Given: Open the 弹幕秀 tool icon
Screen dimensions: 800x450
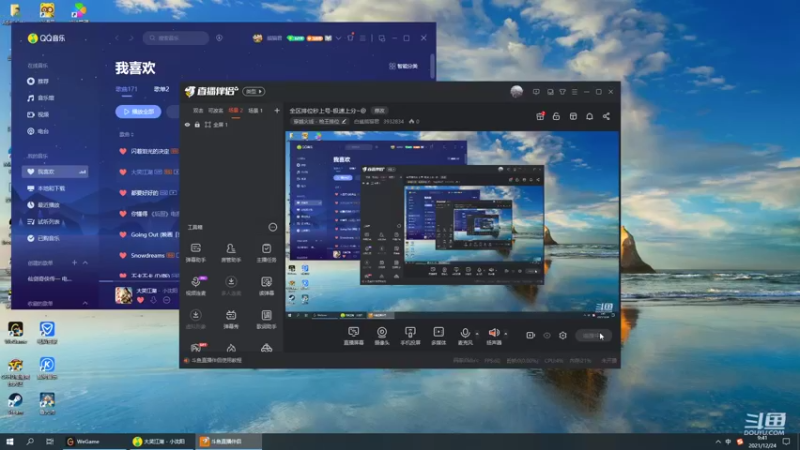Looking at the screenshot, I should point(231,319).
